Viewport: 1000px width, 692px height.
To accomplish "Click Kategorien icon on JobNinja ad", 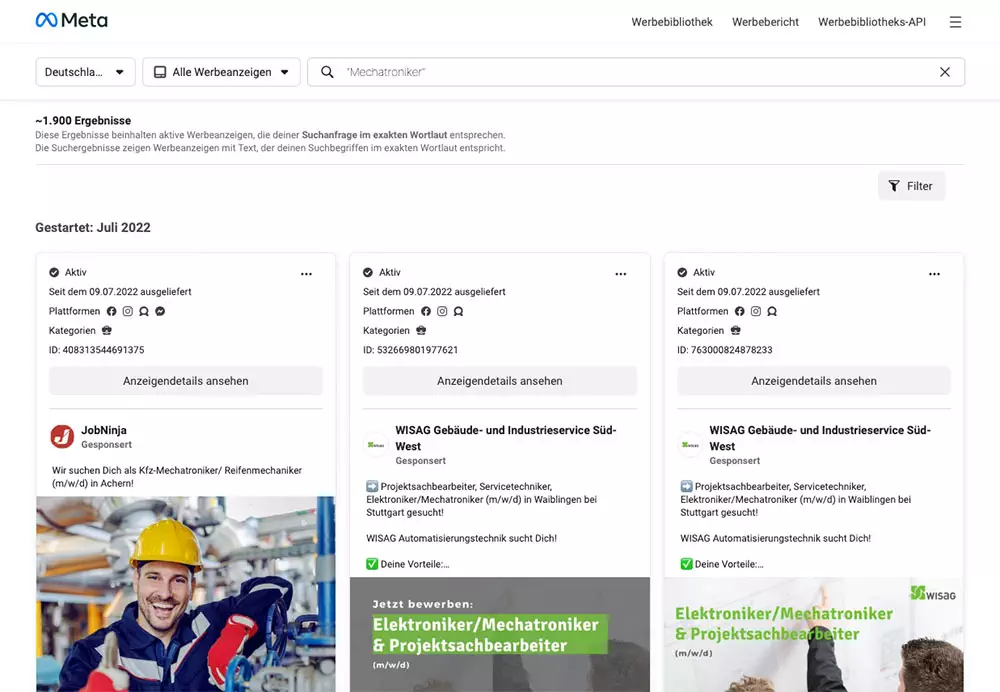I will [107, 330].
